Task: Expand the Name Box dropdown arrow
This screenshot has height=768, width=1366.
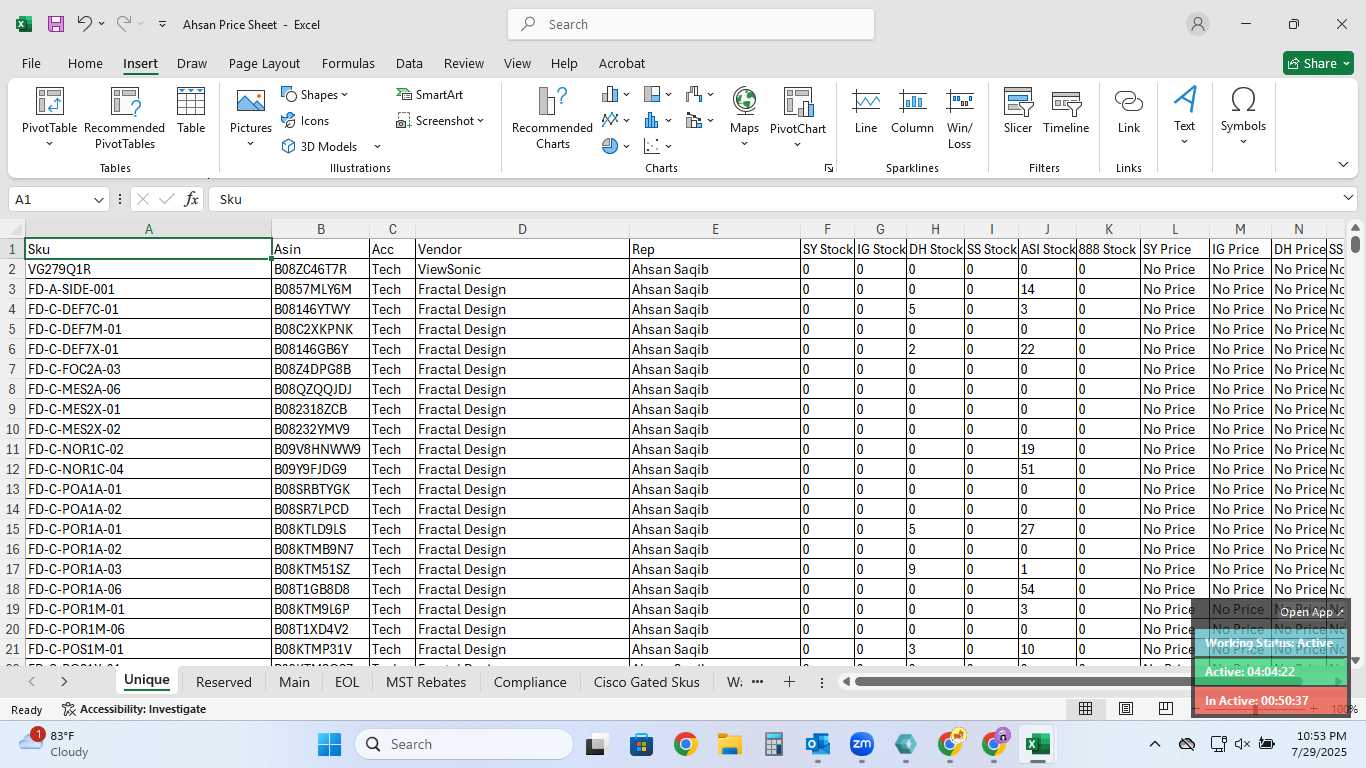Action: pos(99,200)
